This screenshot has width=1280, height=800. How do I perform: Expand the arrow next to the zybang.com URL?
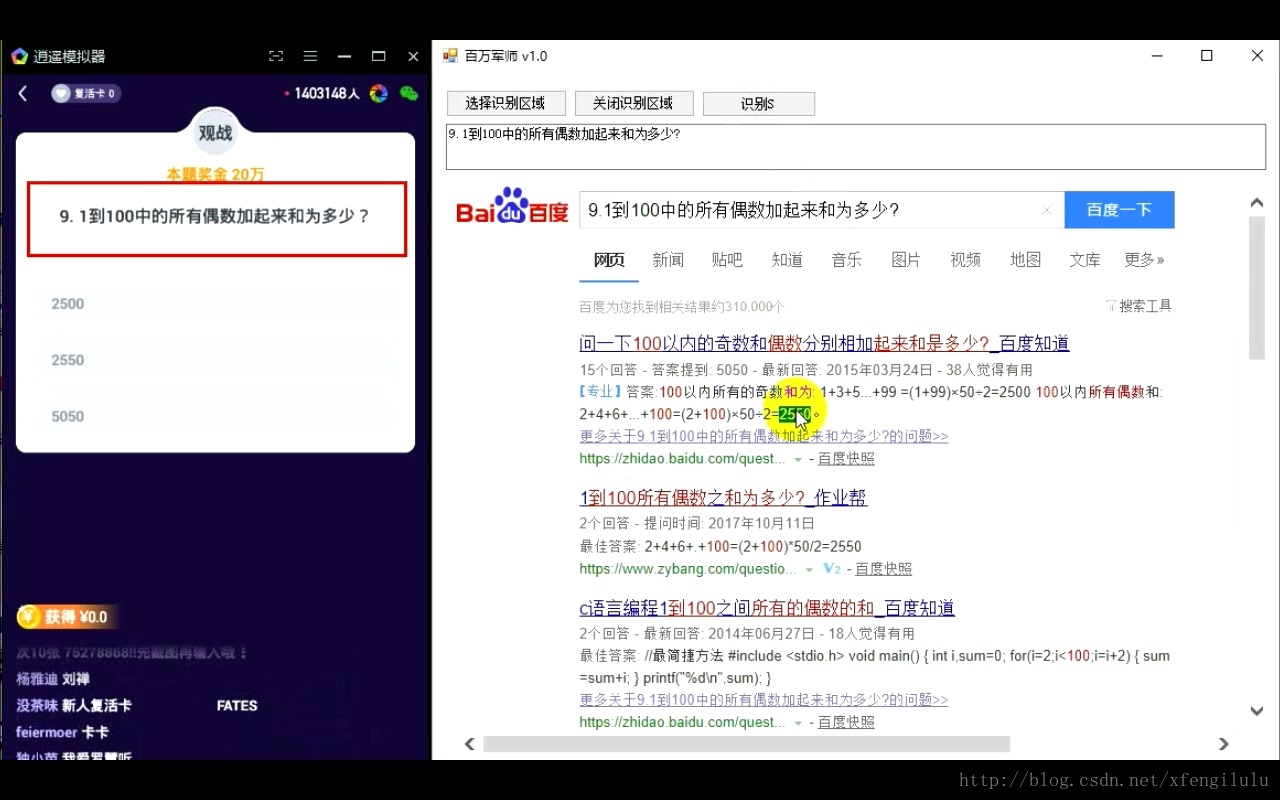point(809,570)
